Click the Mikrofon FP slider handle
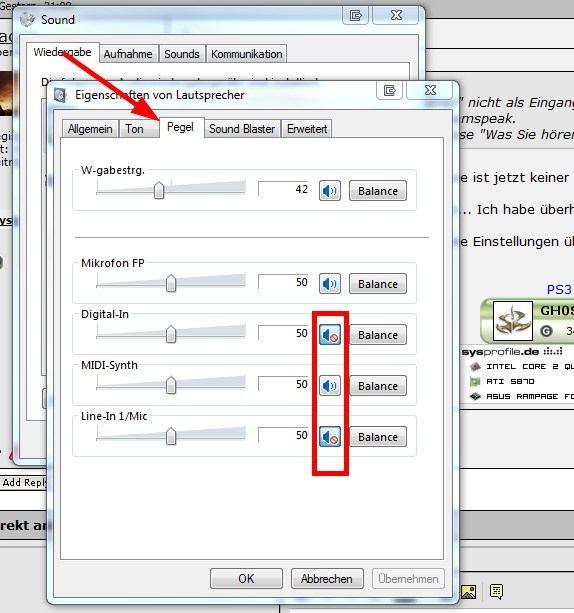The height and width of the screenshot is (613, 574). (x=171, y=283)
